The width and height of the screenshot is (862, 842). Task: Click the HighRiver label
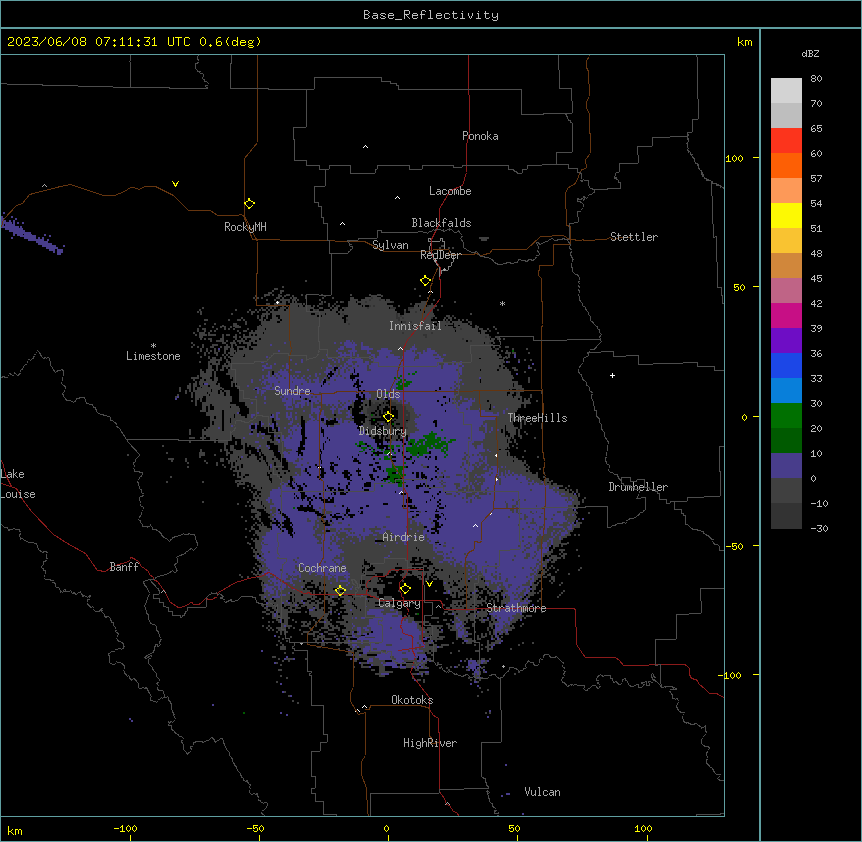coord(430,743)
